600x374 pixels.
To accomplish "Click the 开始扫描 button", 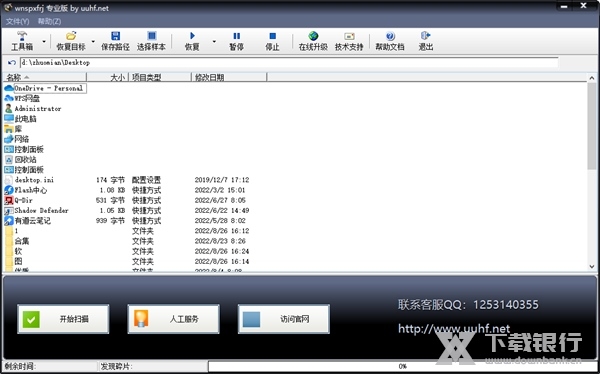I will (x=63, y=319).
